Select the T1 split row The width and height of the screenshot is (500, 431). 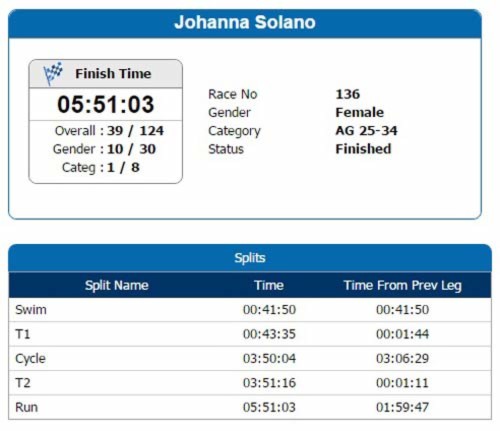(x=250, y=334)
